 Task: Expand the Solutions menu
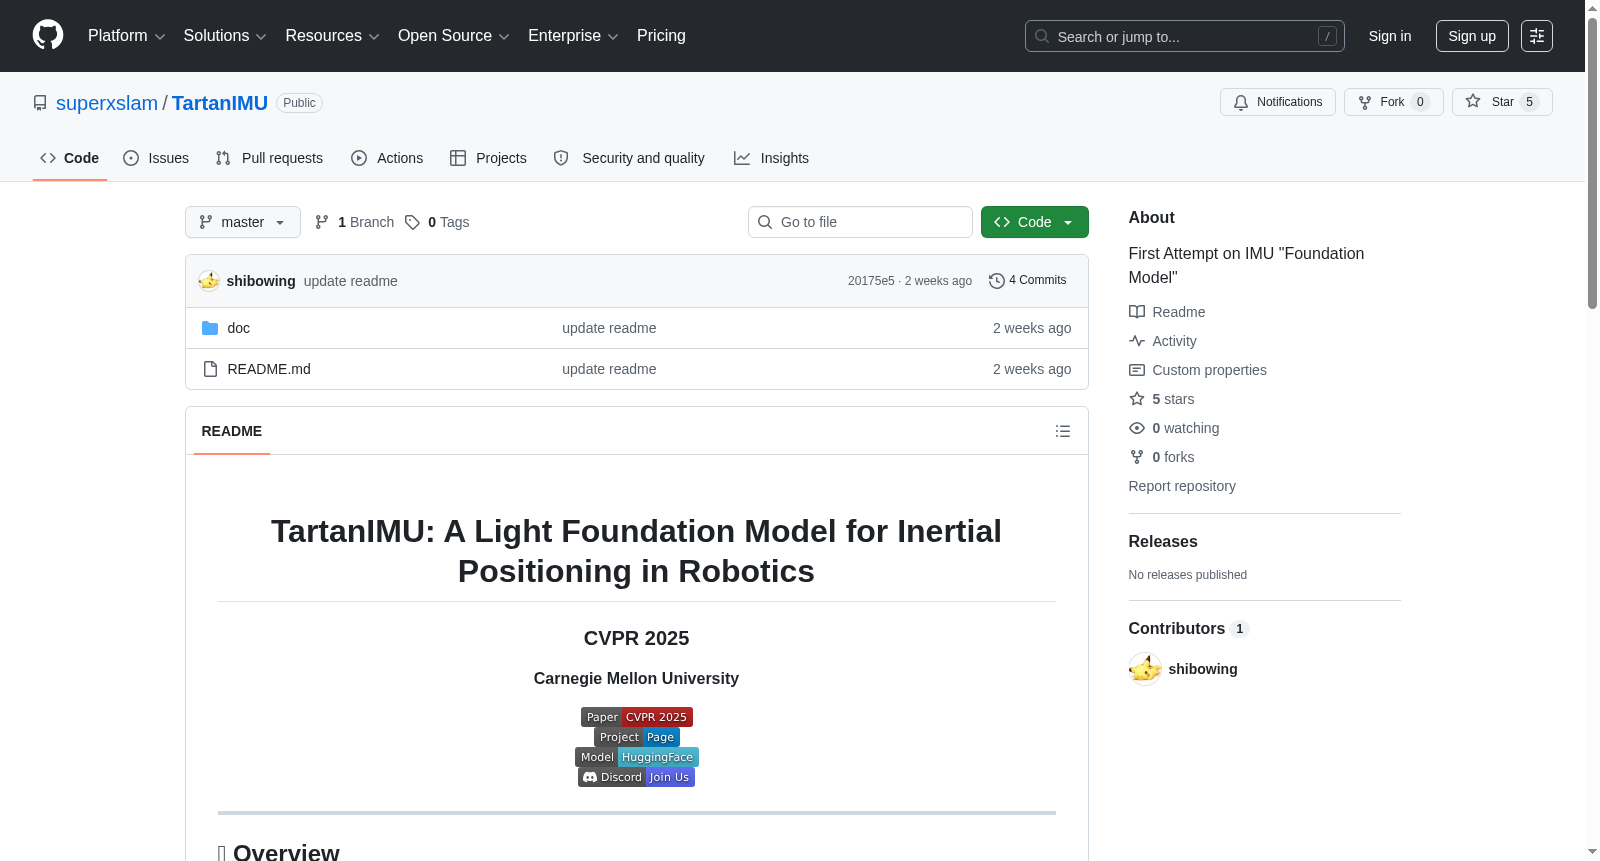click(x=225, y=36)
